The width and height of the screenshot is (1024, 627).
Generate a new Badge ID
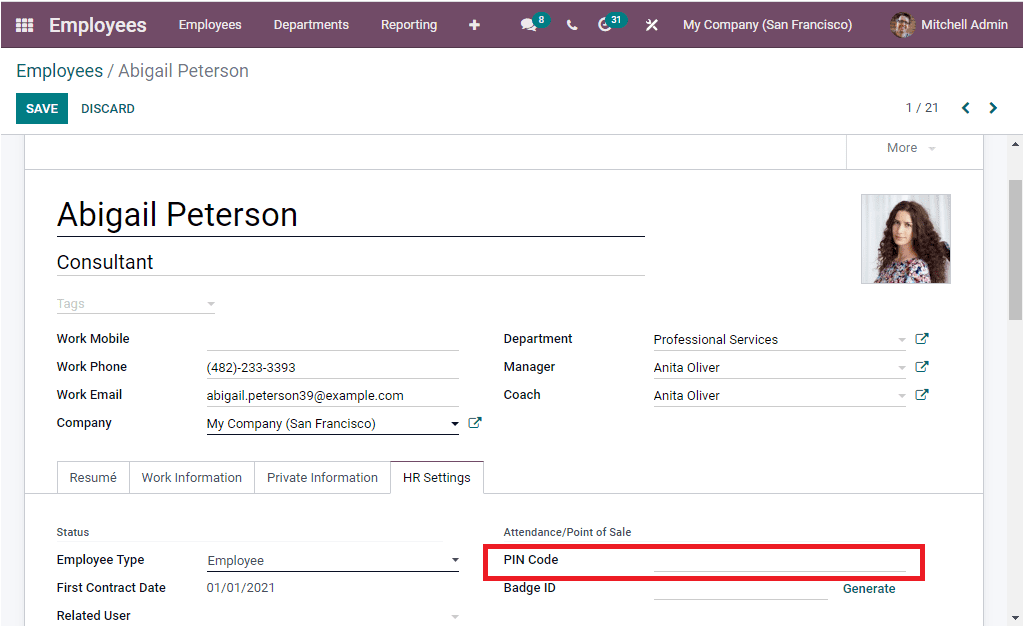pos(868,588)
